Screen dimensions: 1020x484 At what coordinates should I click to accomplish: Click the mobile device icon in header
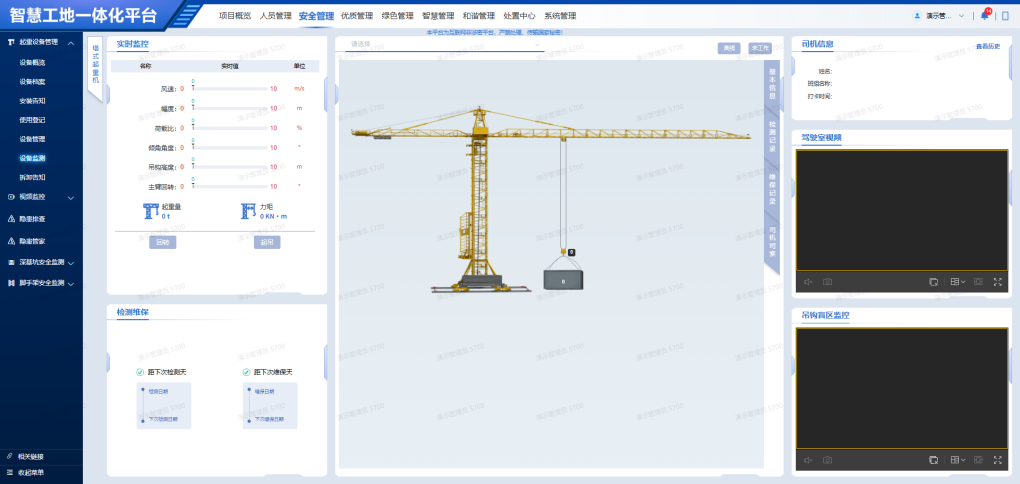[1005, 16]
